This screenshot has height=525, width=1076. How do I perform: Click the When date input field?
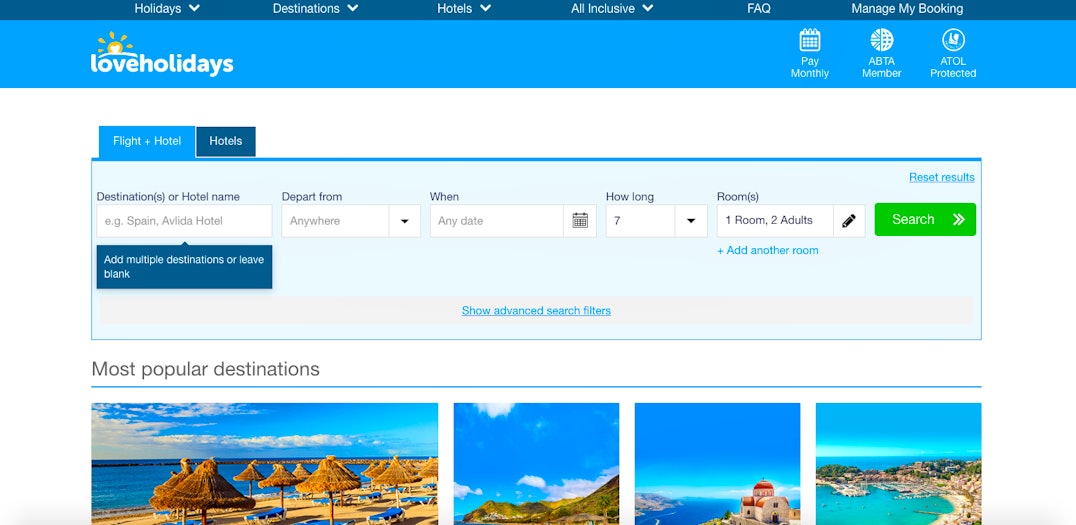(497, 221)
